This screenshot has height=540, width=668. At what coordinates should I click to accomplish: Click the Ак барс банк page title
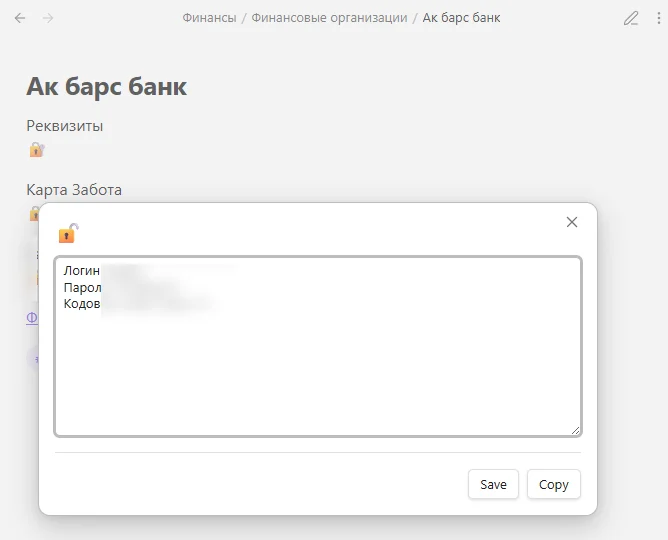(x=107, y=86)
